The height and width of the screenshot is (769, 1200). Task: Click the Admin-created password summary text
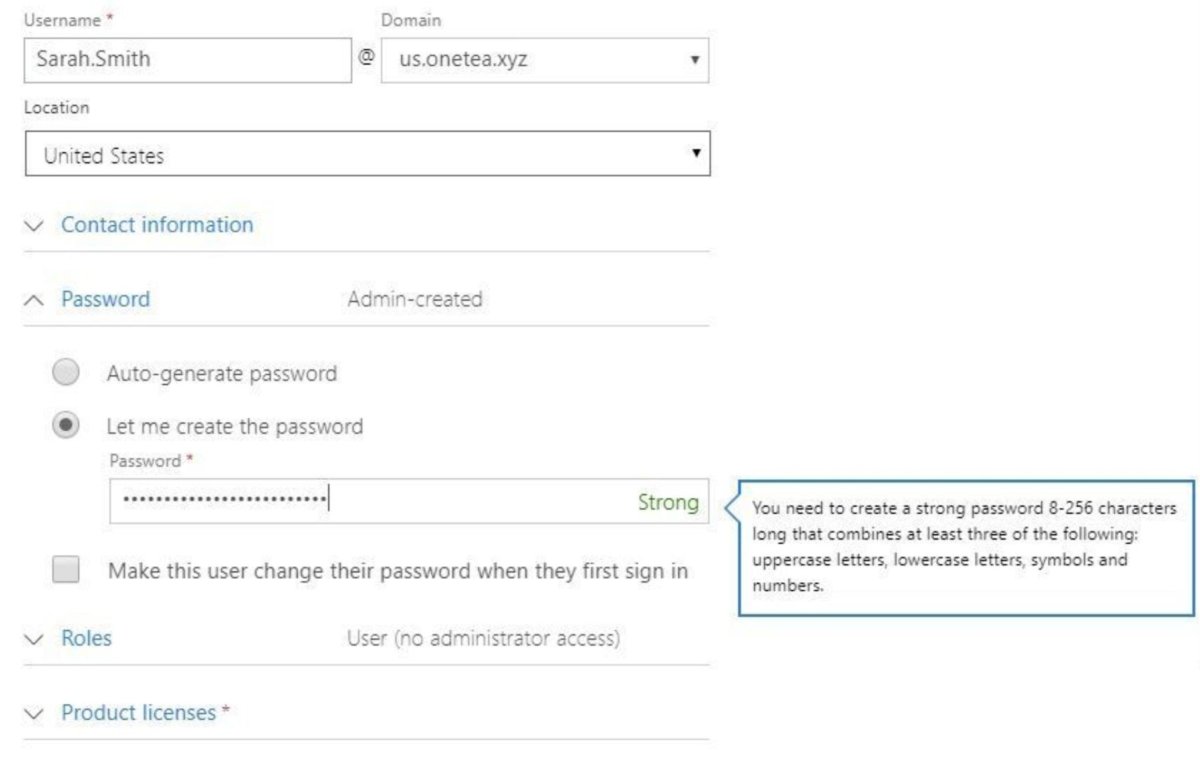click(x=414, y=299)
